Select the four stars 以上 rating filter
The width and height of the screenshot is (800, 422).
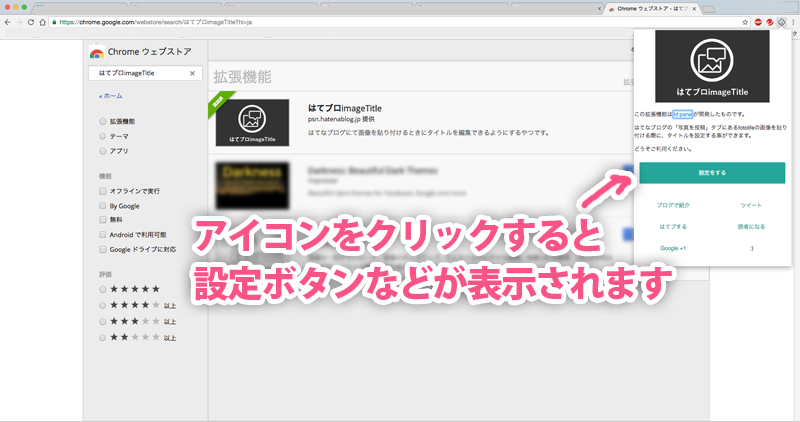pos(103,306)
